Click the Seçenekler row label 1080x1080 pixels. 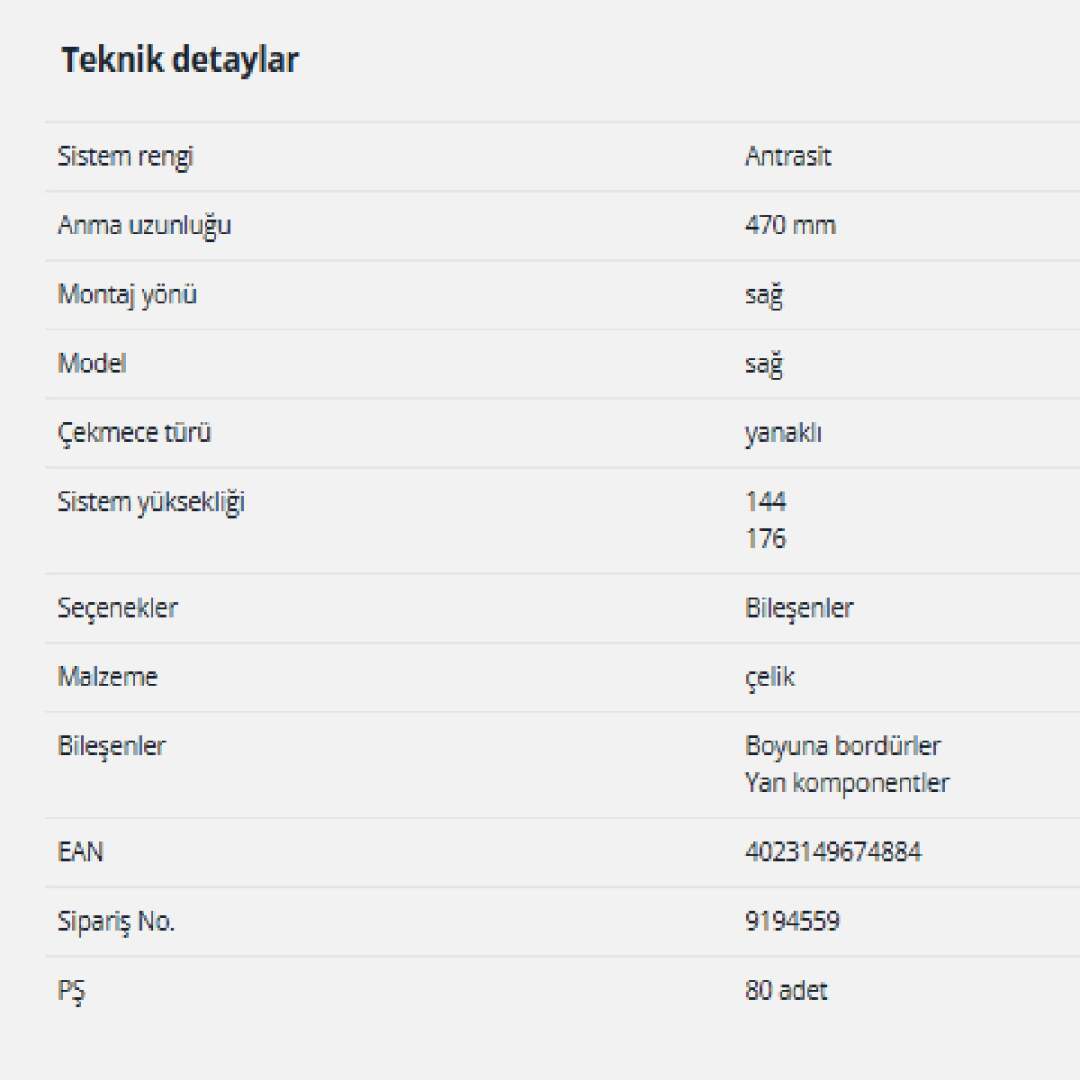click(x=117, y=608)
